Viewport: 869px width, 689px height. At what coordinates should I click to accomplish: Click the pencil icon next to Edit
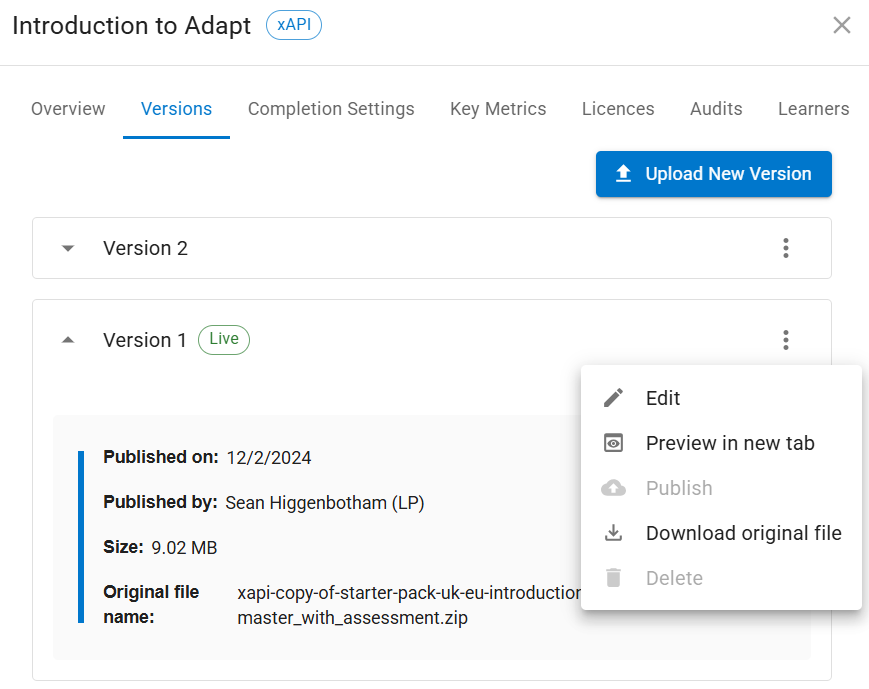point(614,398)
